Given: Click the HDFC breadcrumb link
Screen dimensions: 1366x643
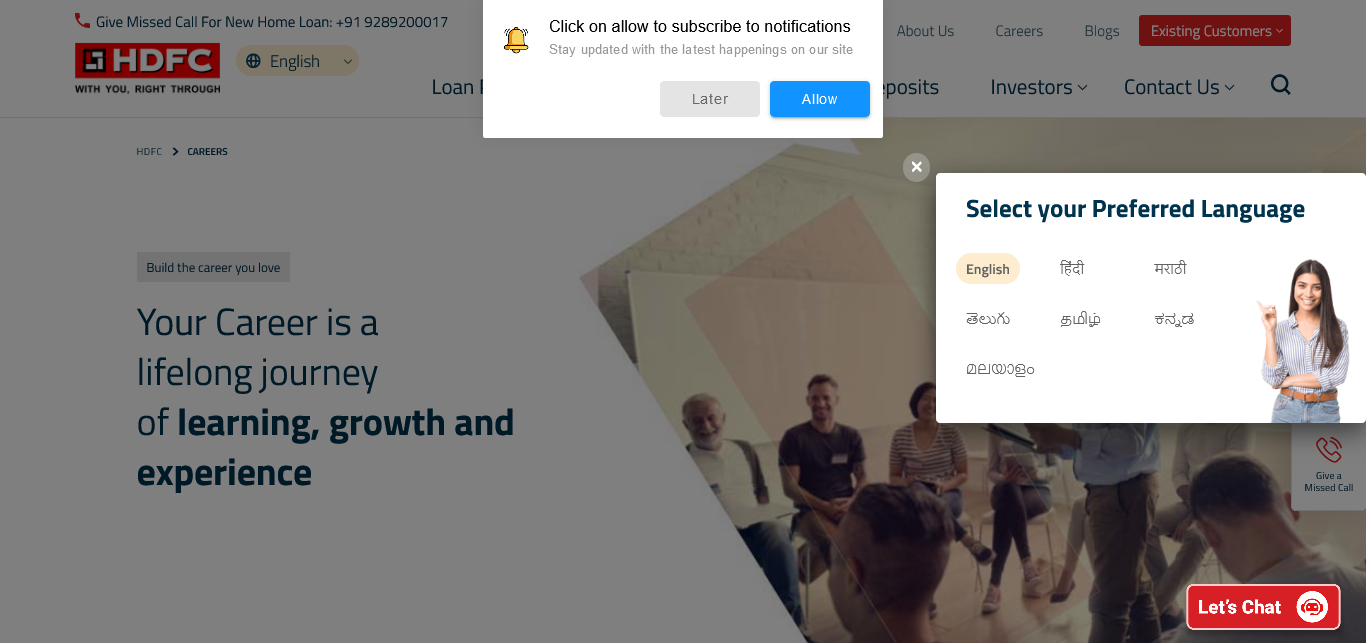Looking at the screenshot, I should (149, 152).
